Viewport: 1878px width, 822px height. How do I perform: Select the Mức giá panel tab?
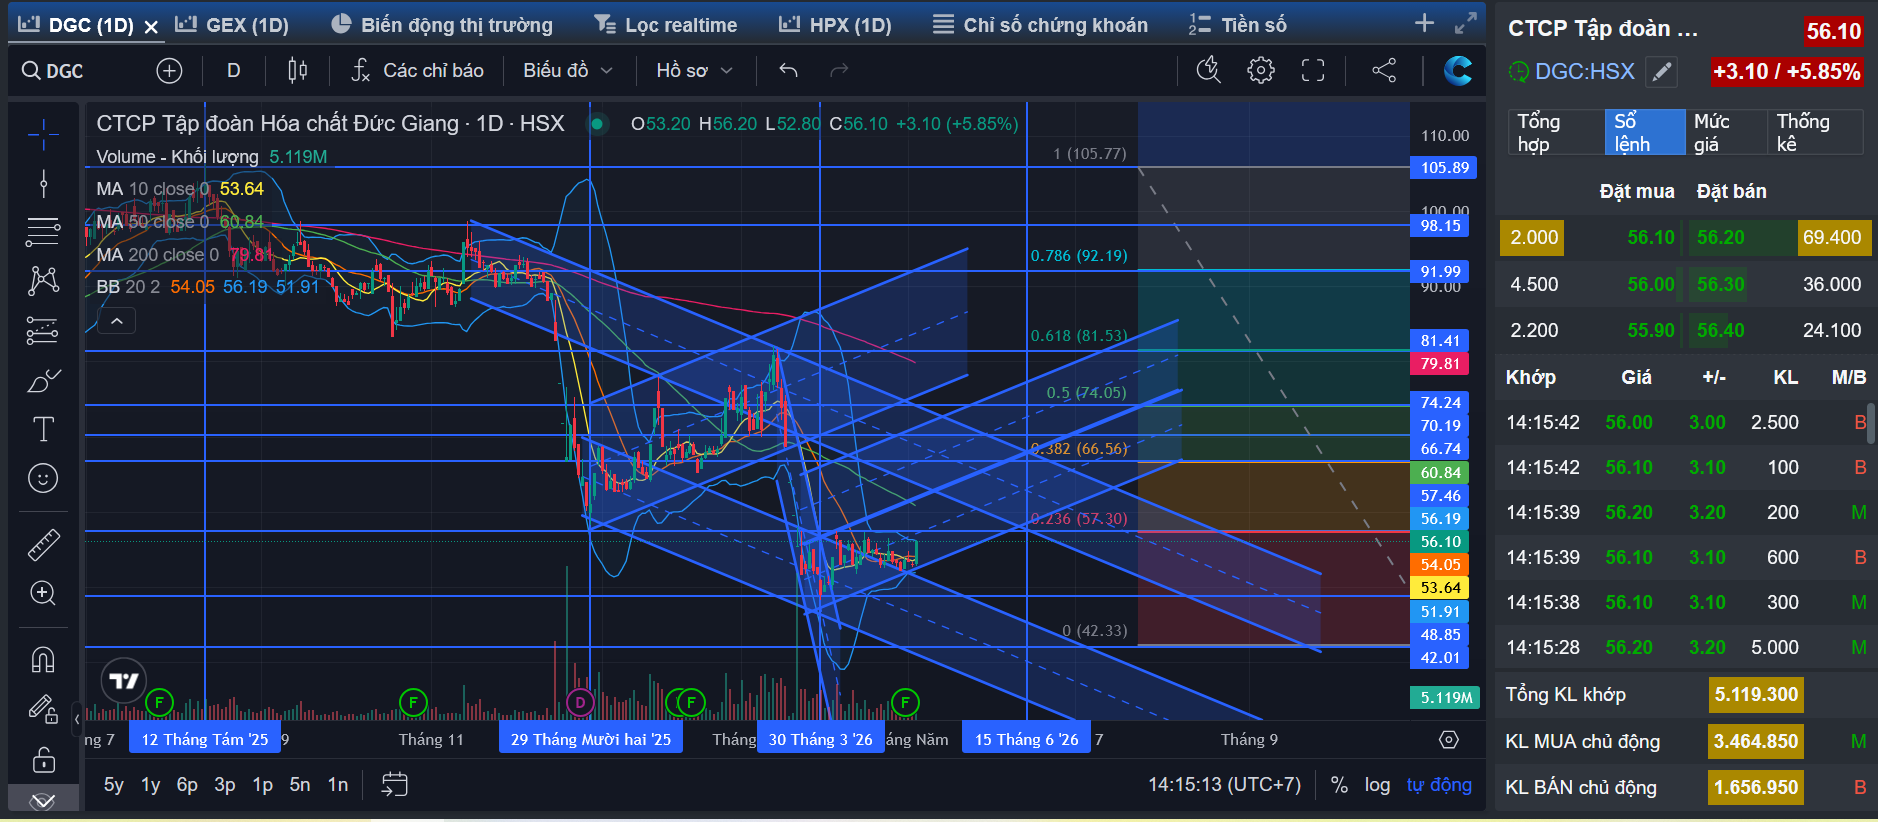pos(1724,132)
